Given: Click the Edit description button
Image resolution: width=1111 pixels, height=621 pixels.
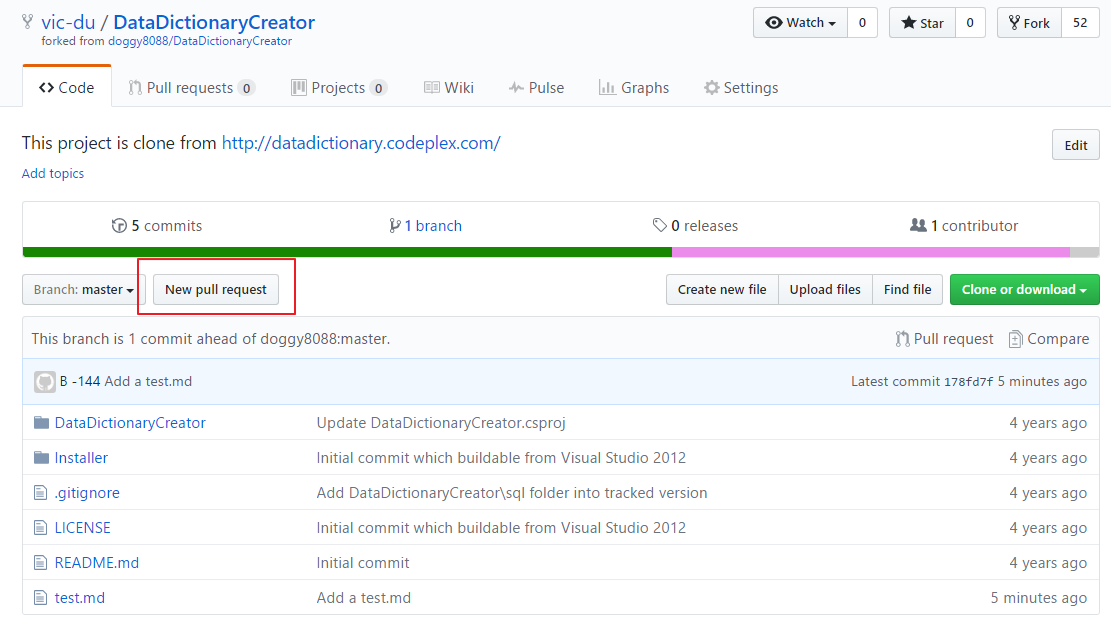Looking at the screenshot, I should 1076,145.
